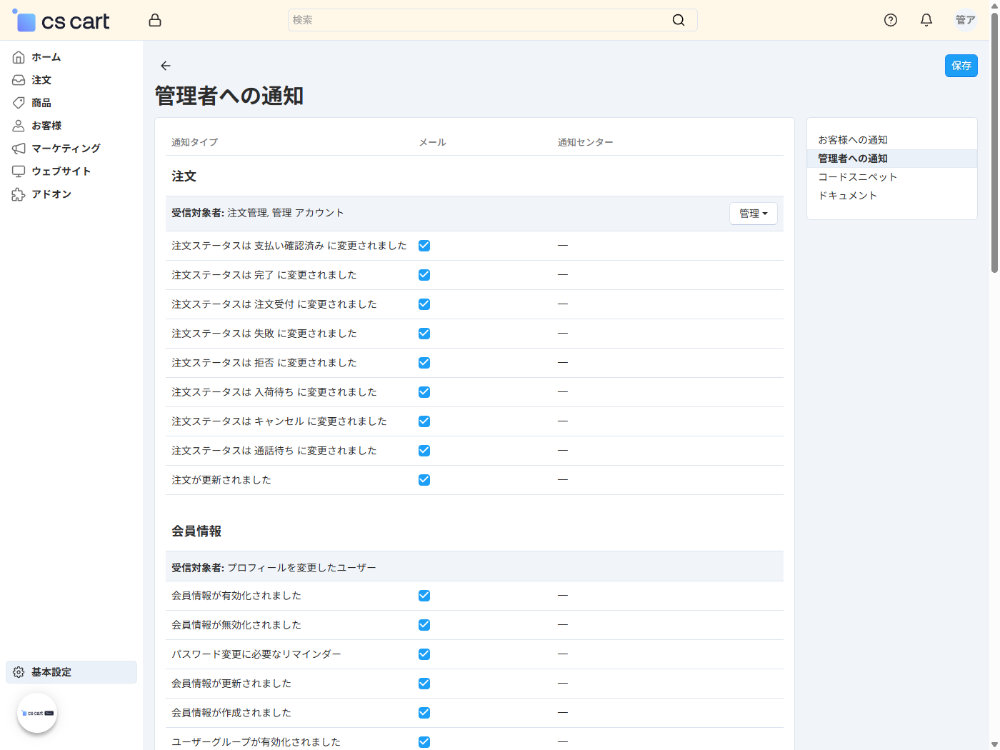
Task: Open the notifications bell icon
Action: tap(925, 19)
